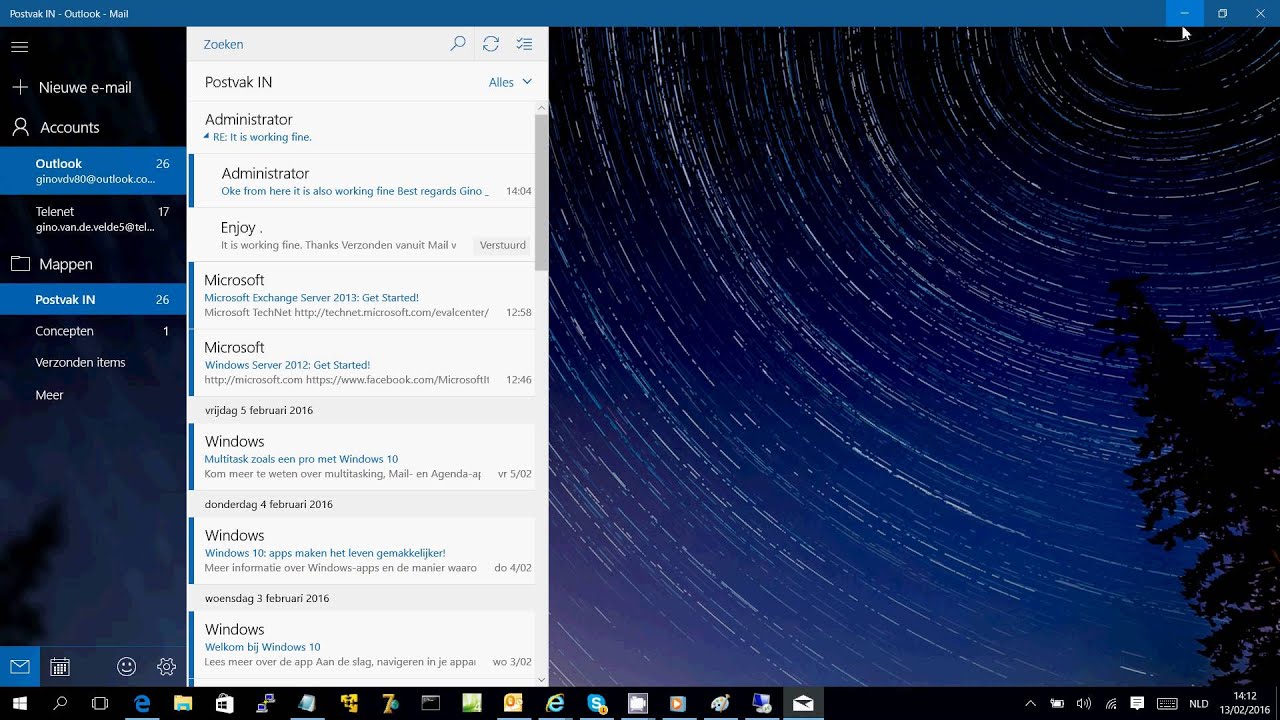Launch Microsoft Edge from the taskbar
The width and height of the screenshot is (1280, 720).
(x=142, y=703)
